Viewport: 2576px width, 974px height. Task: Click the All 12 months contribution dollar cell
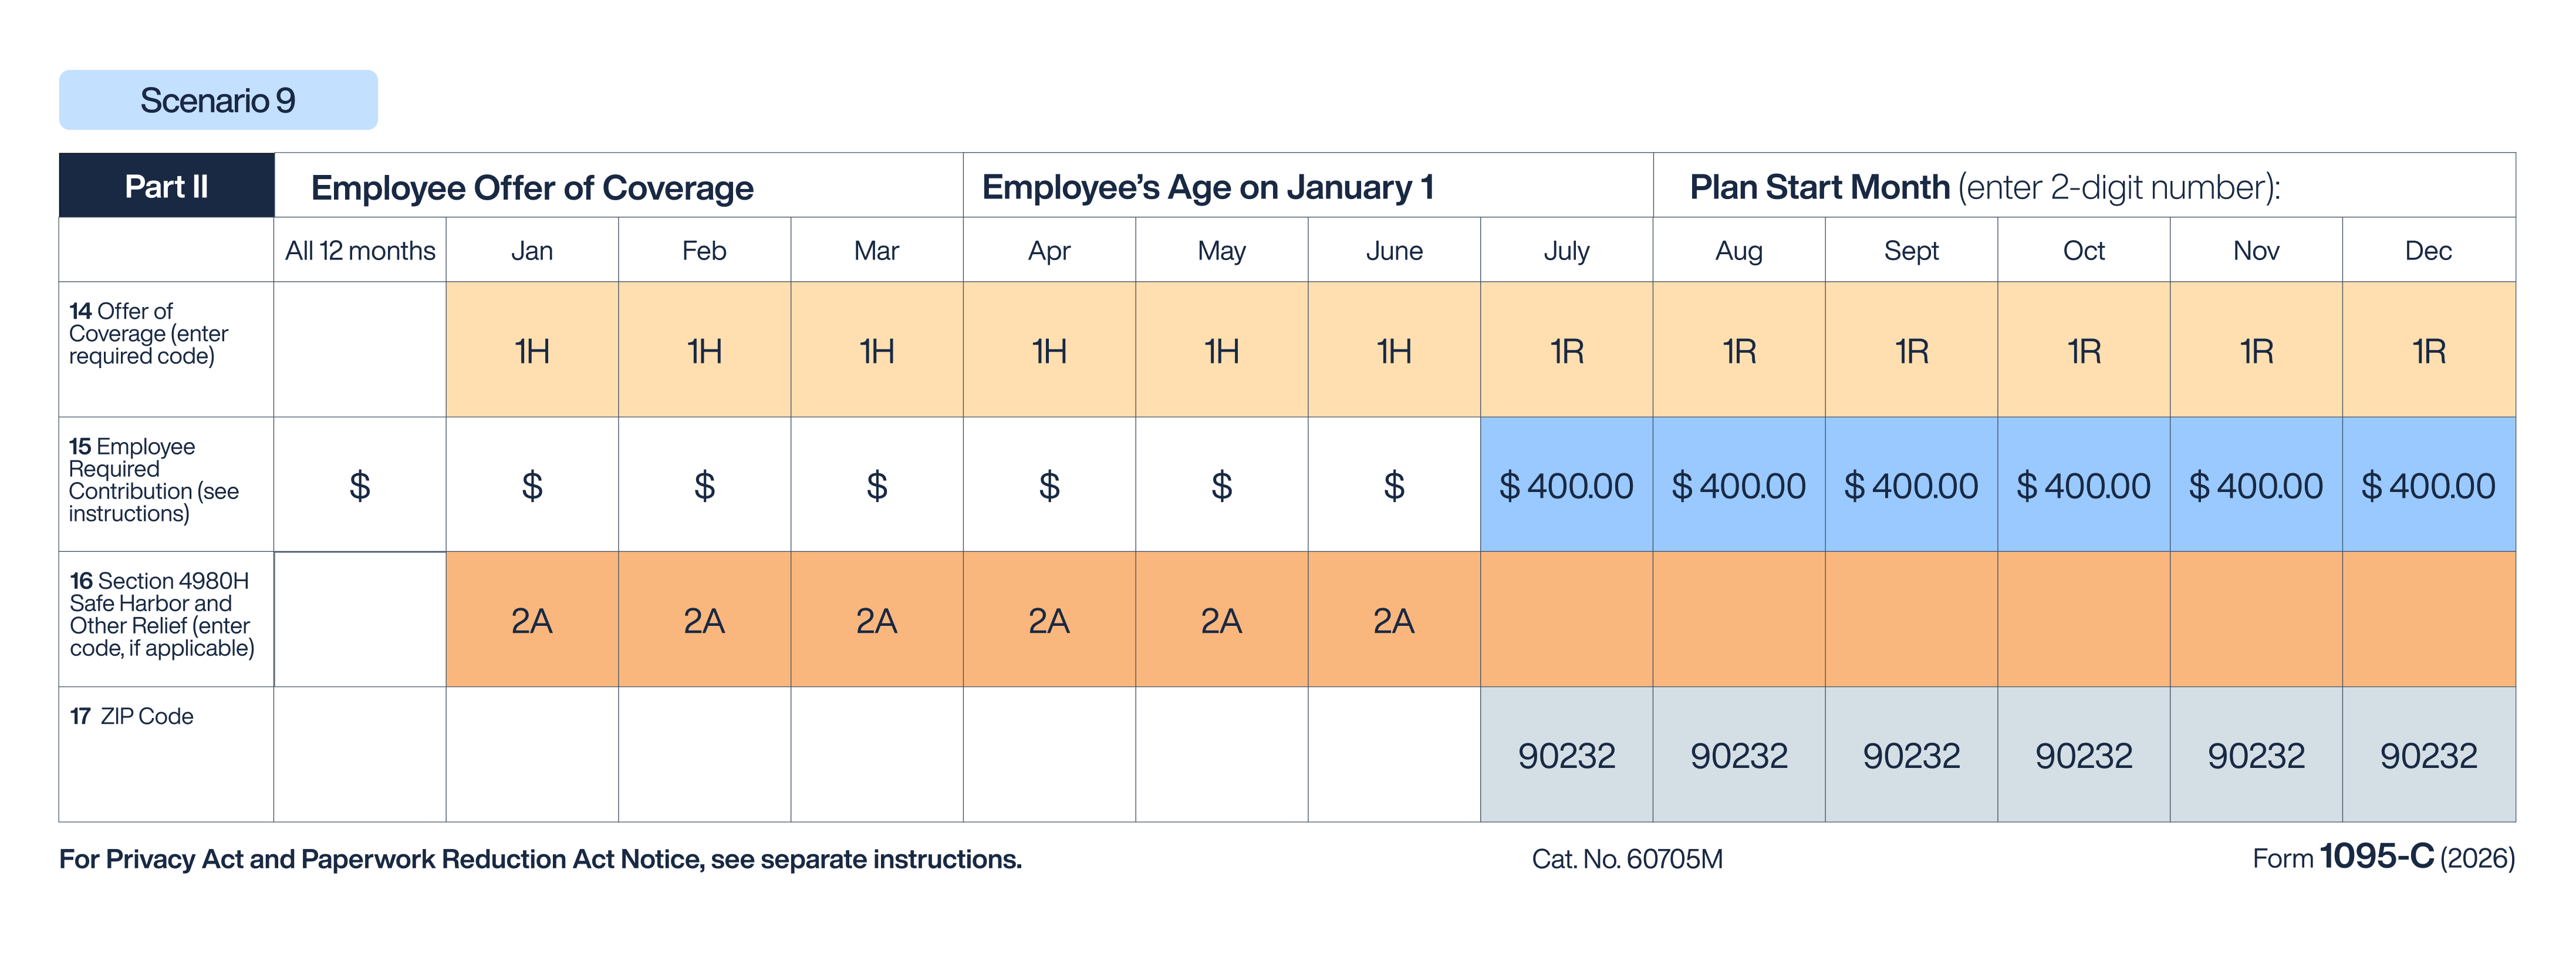click(360, 485)
